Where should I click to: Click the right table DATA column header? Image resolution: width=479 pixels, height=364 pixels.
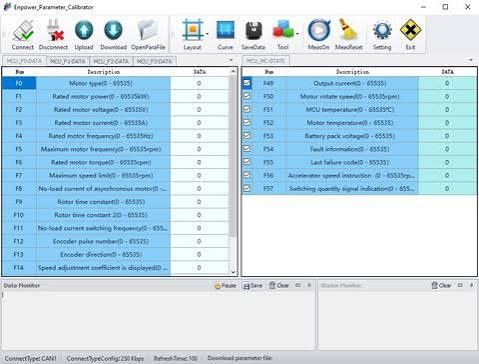pyautogui.click(x=447, y=72)
